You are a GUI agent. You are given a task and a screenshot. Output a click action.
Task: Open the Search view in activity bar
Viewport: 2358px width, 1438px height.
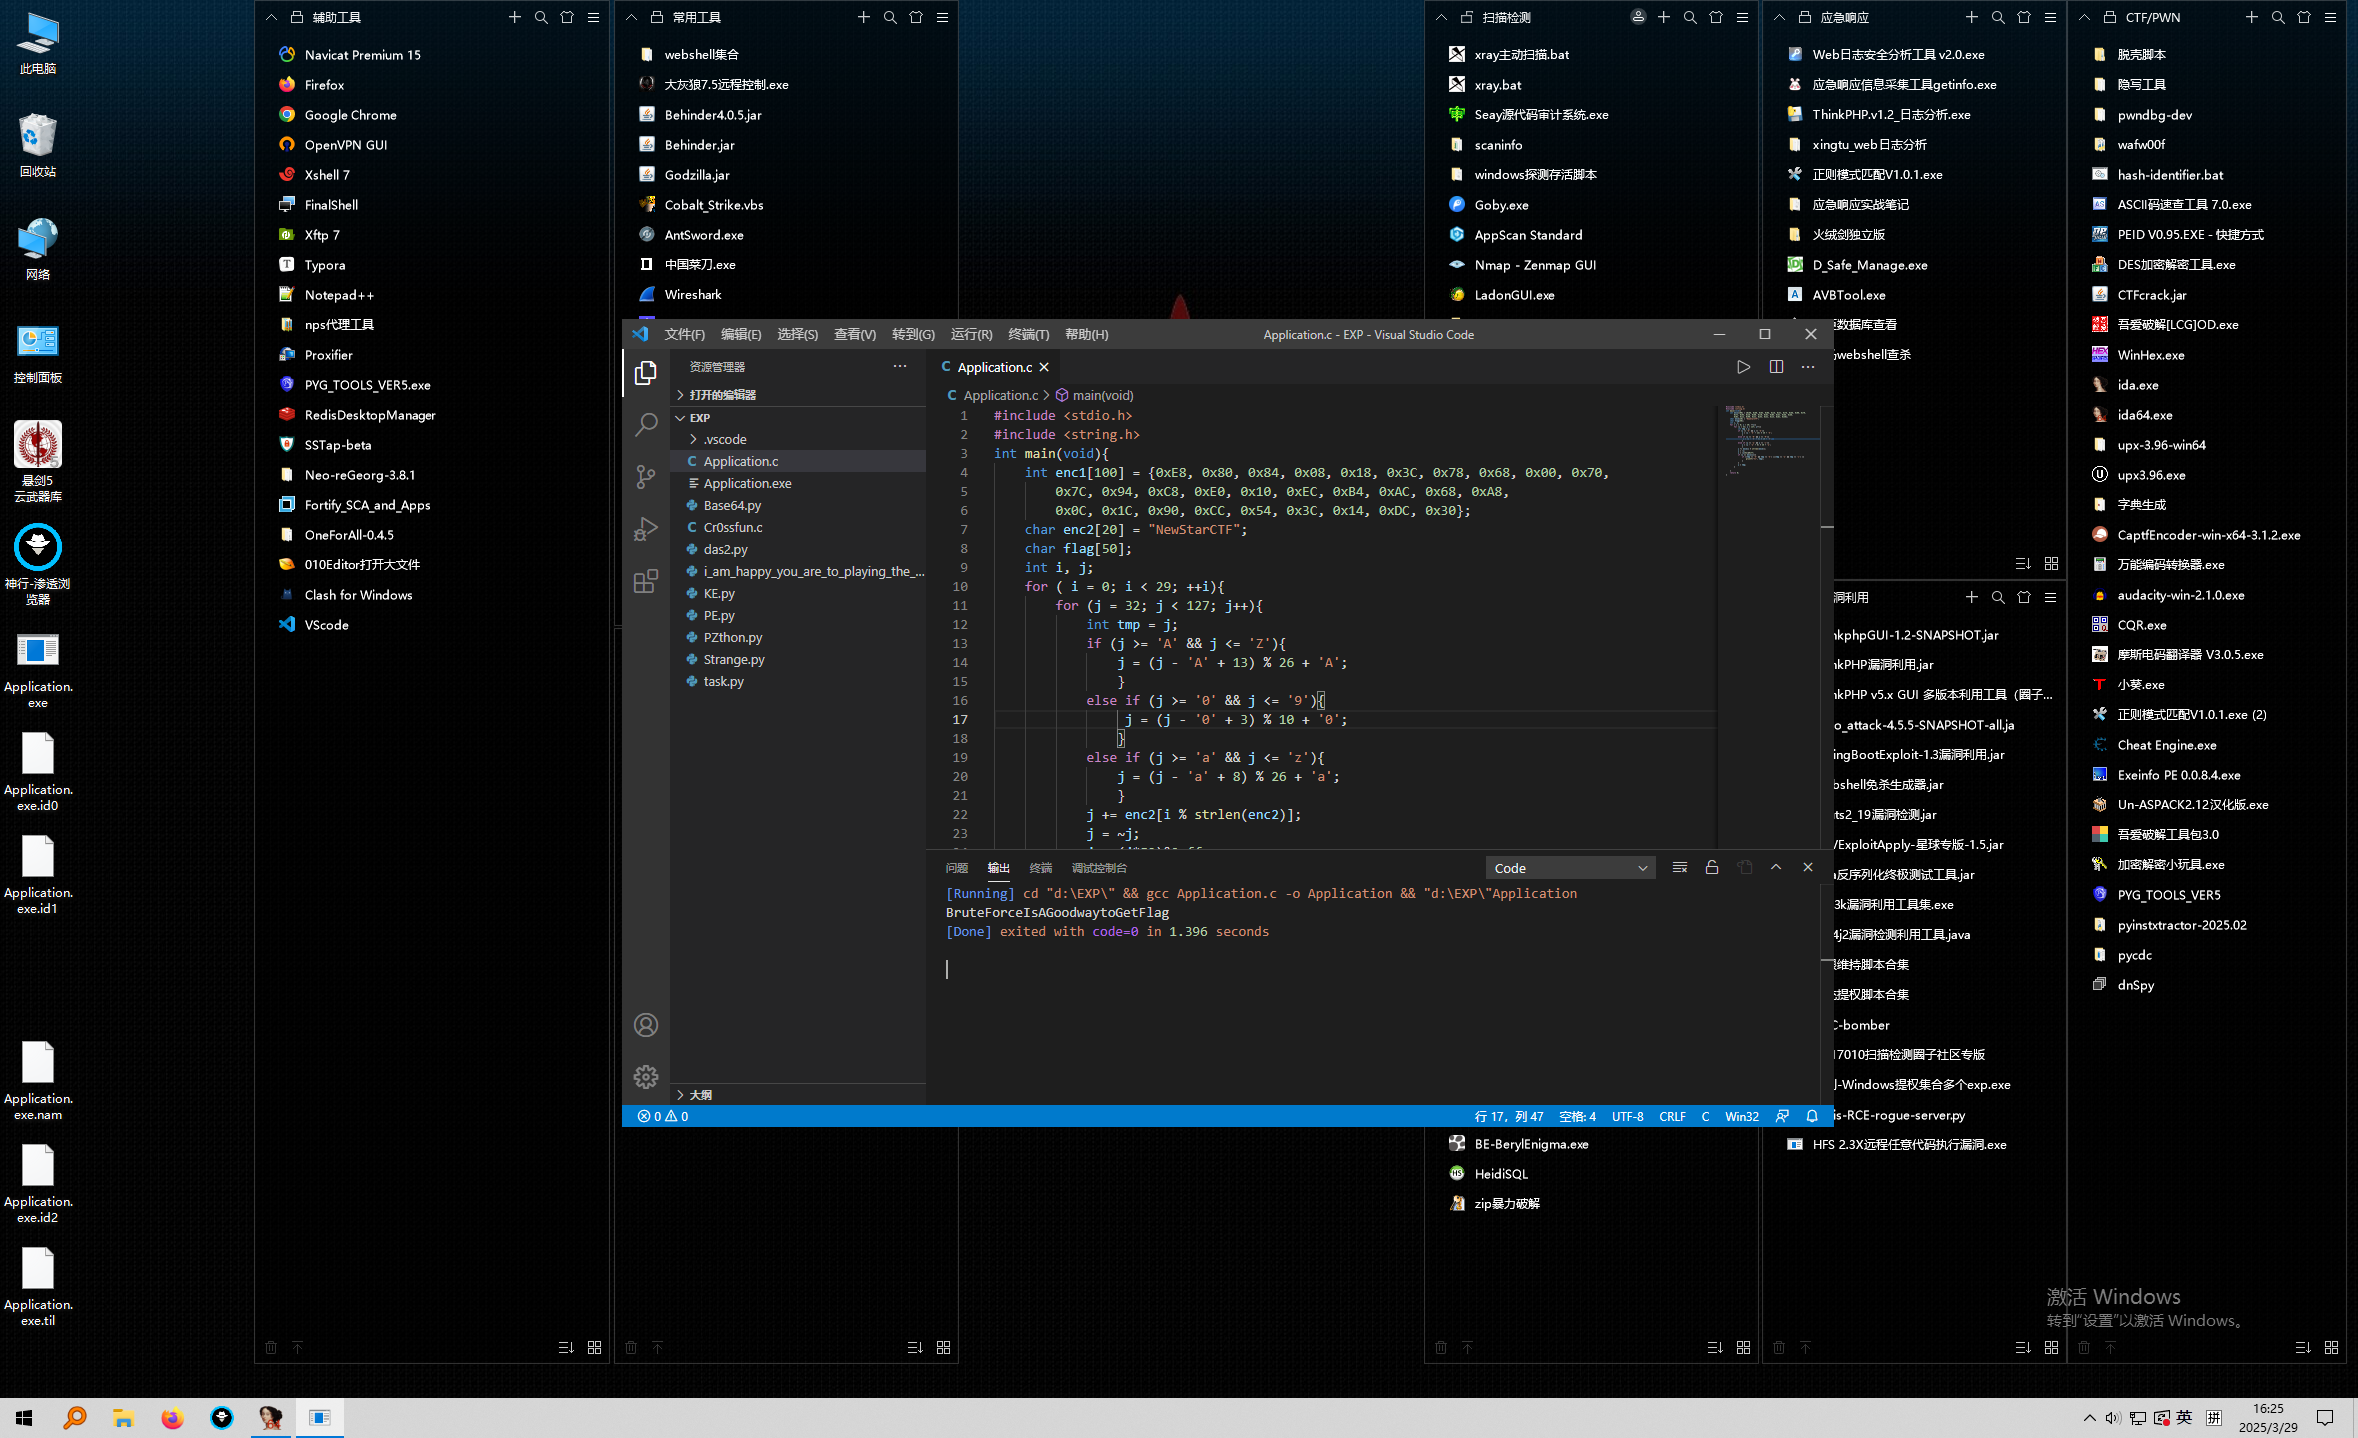click(x=646, y=424)
